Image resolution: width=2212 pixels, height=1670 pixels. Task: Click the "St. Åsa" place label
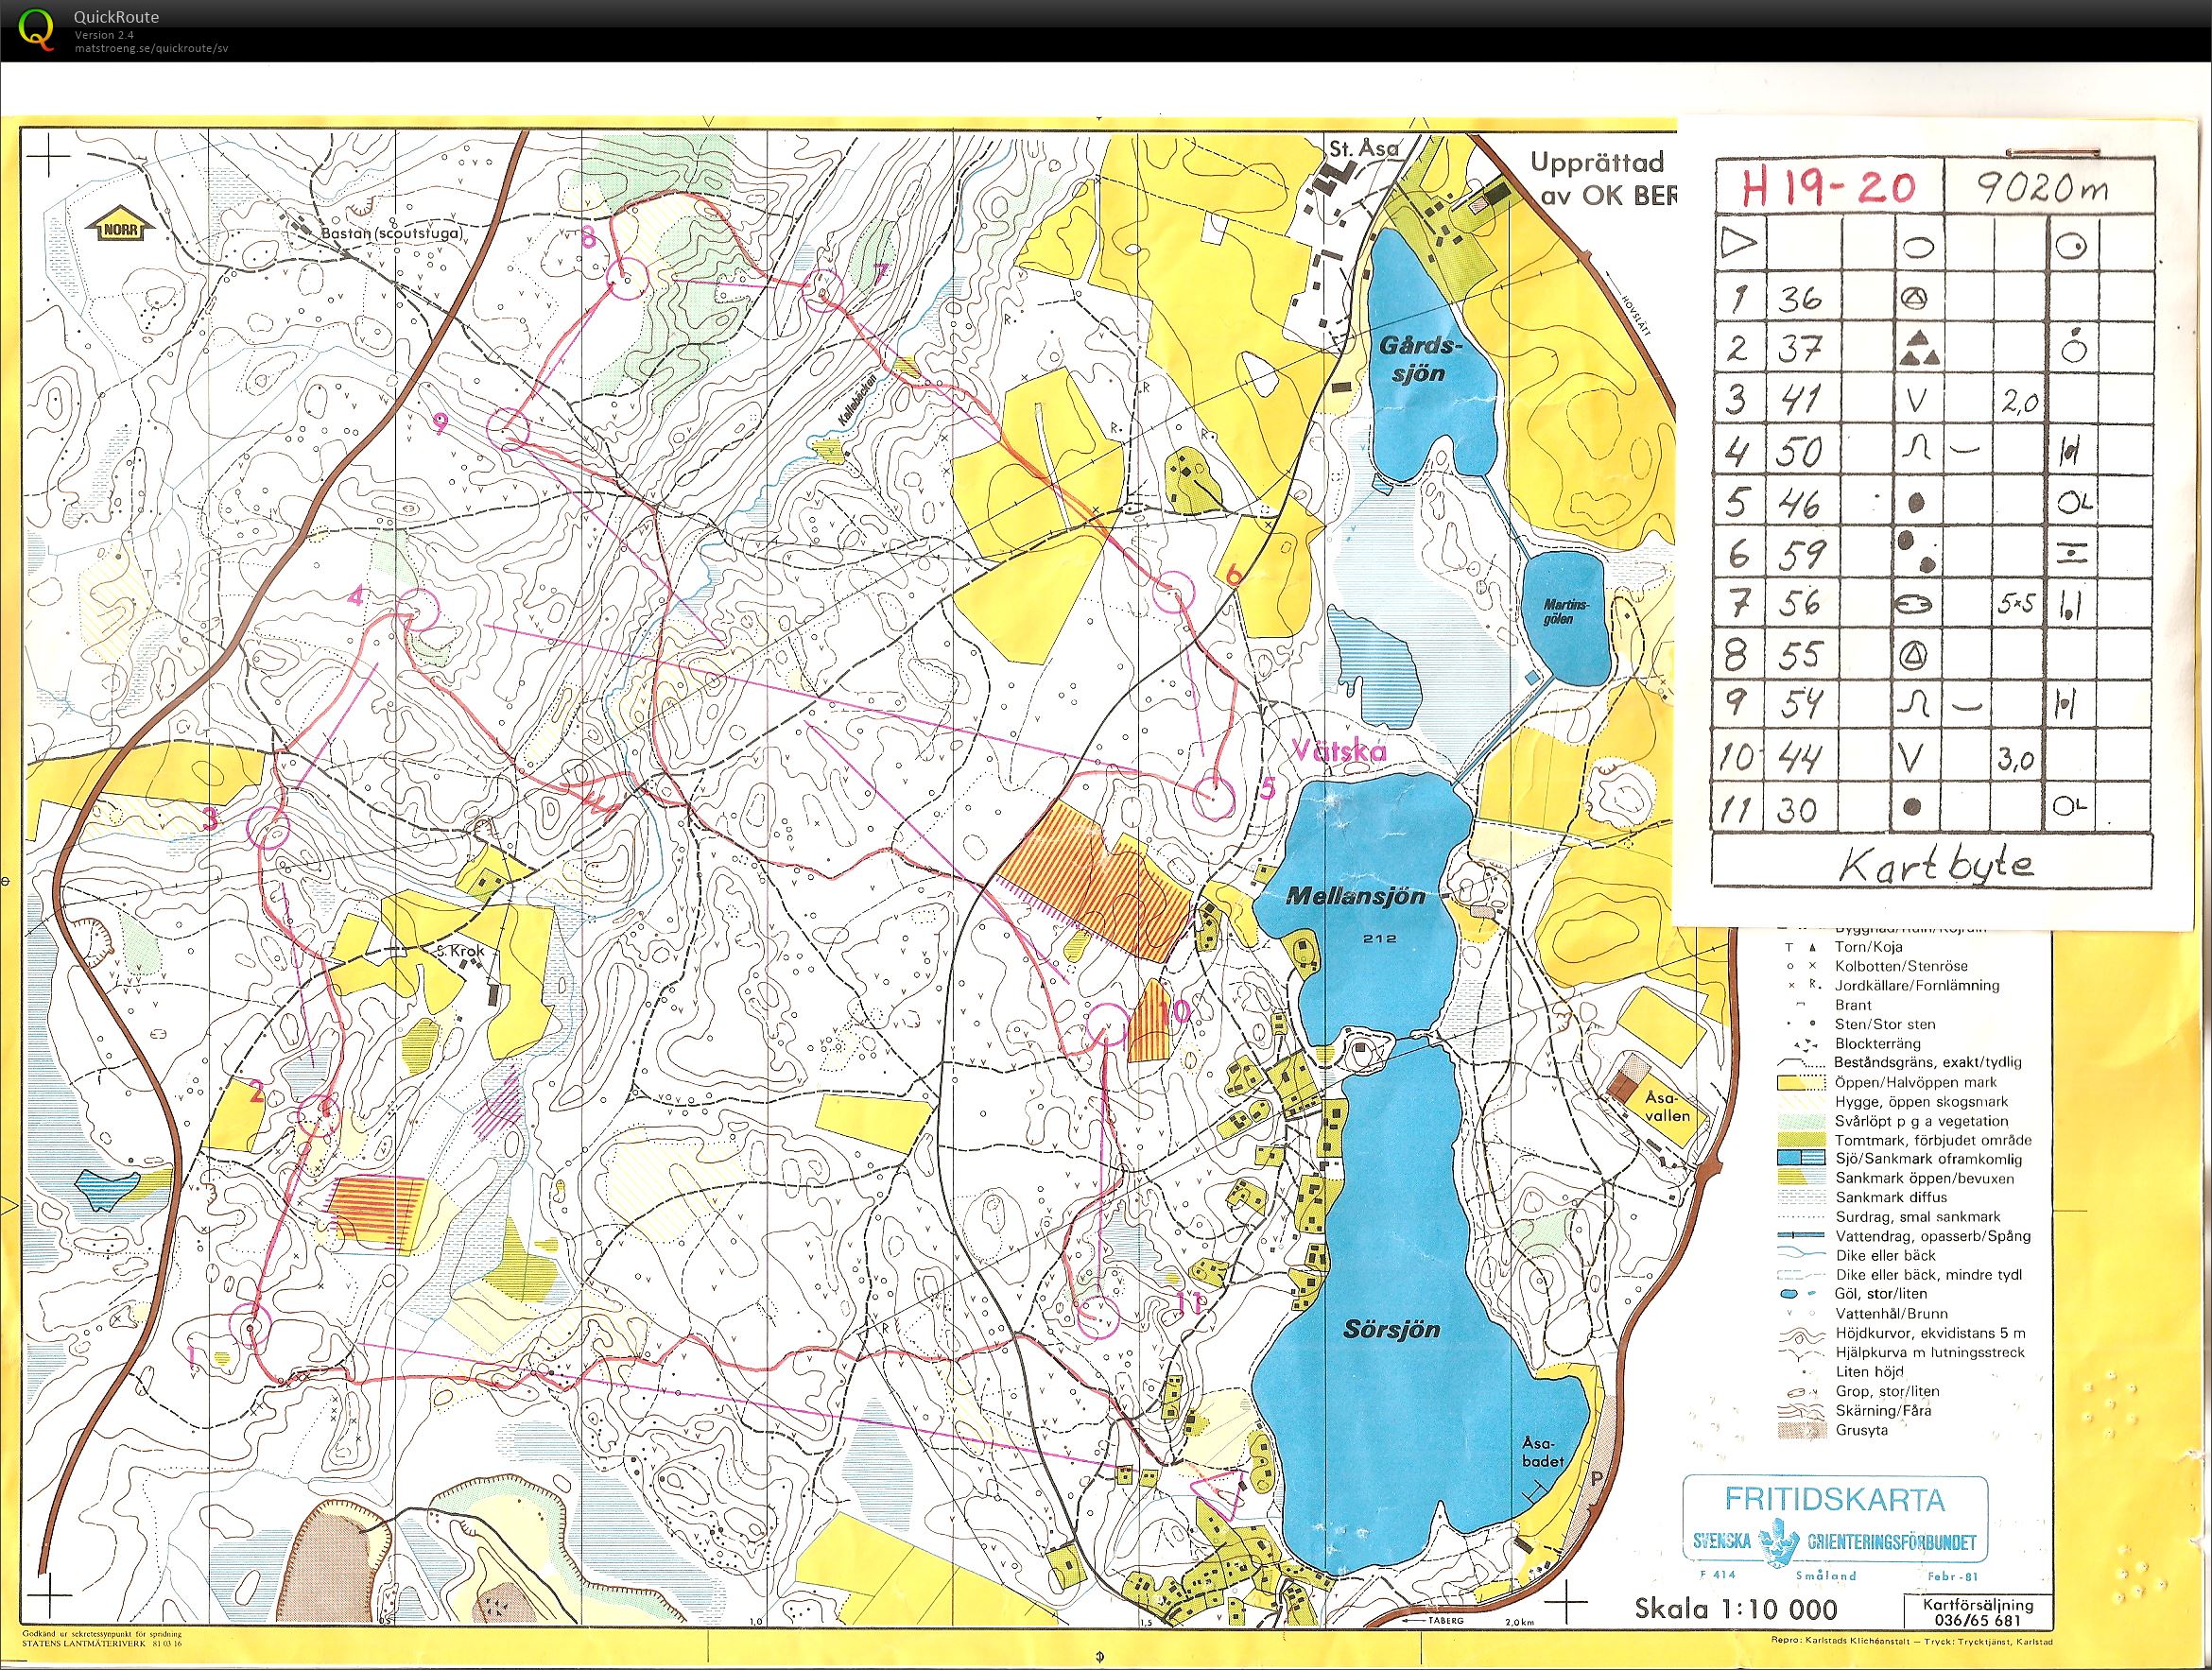(1362, 148)
